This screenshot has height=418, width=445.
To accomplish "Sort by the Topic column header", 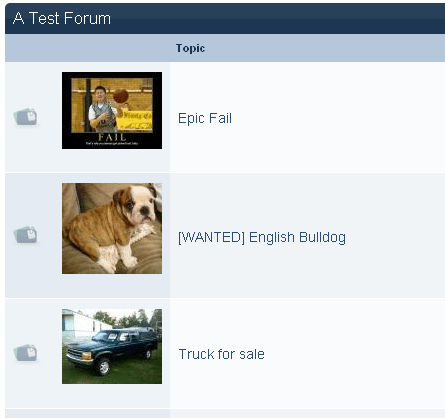I will point(190,48).
